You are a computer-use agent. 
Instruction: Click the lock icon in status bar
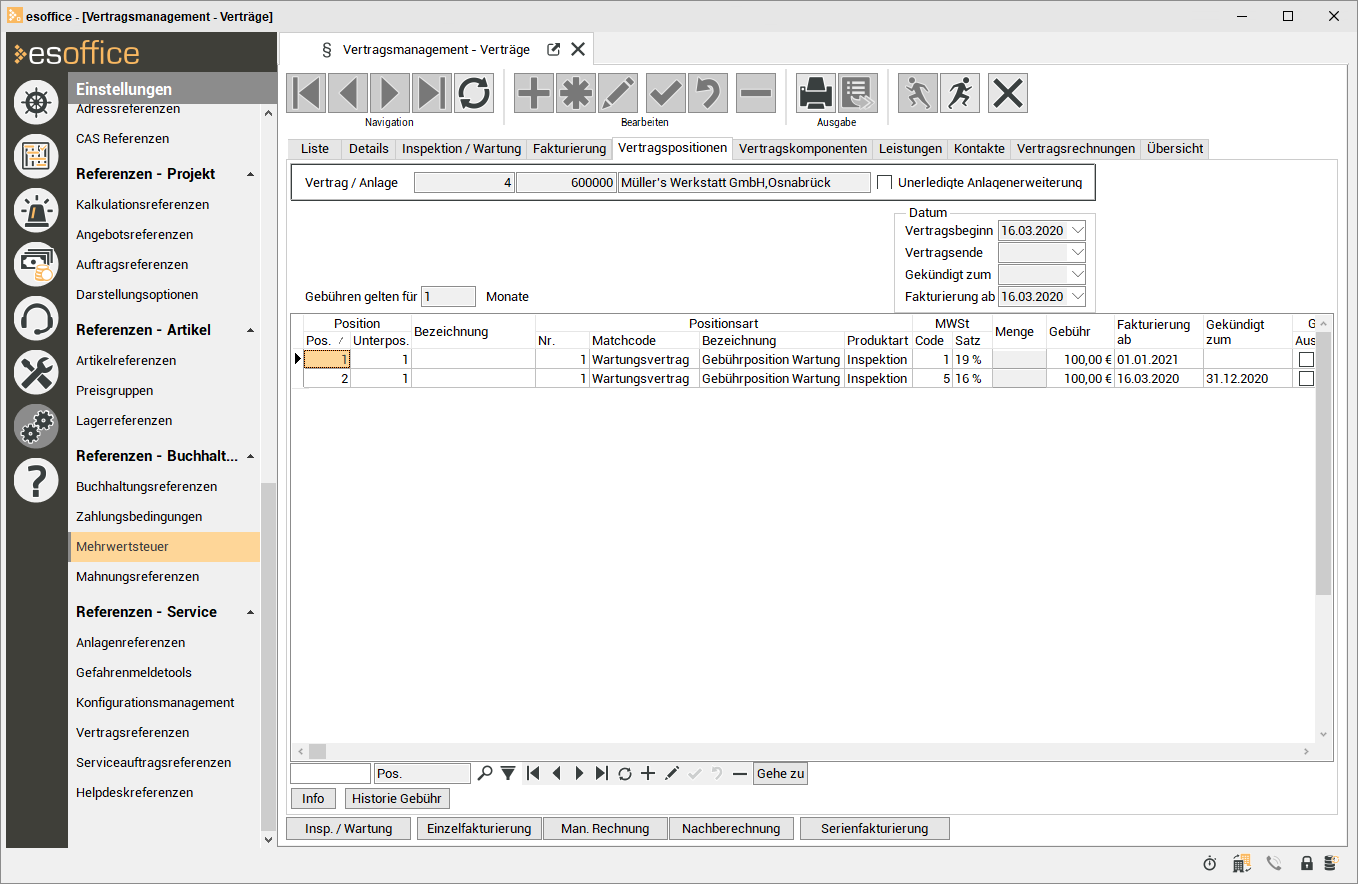point(1306,863)
